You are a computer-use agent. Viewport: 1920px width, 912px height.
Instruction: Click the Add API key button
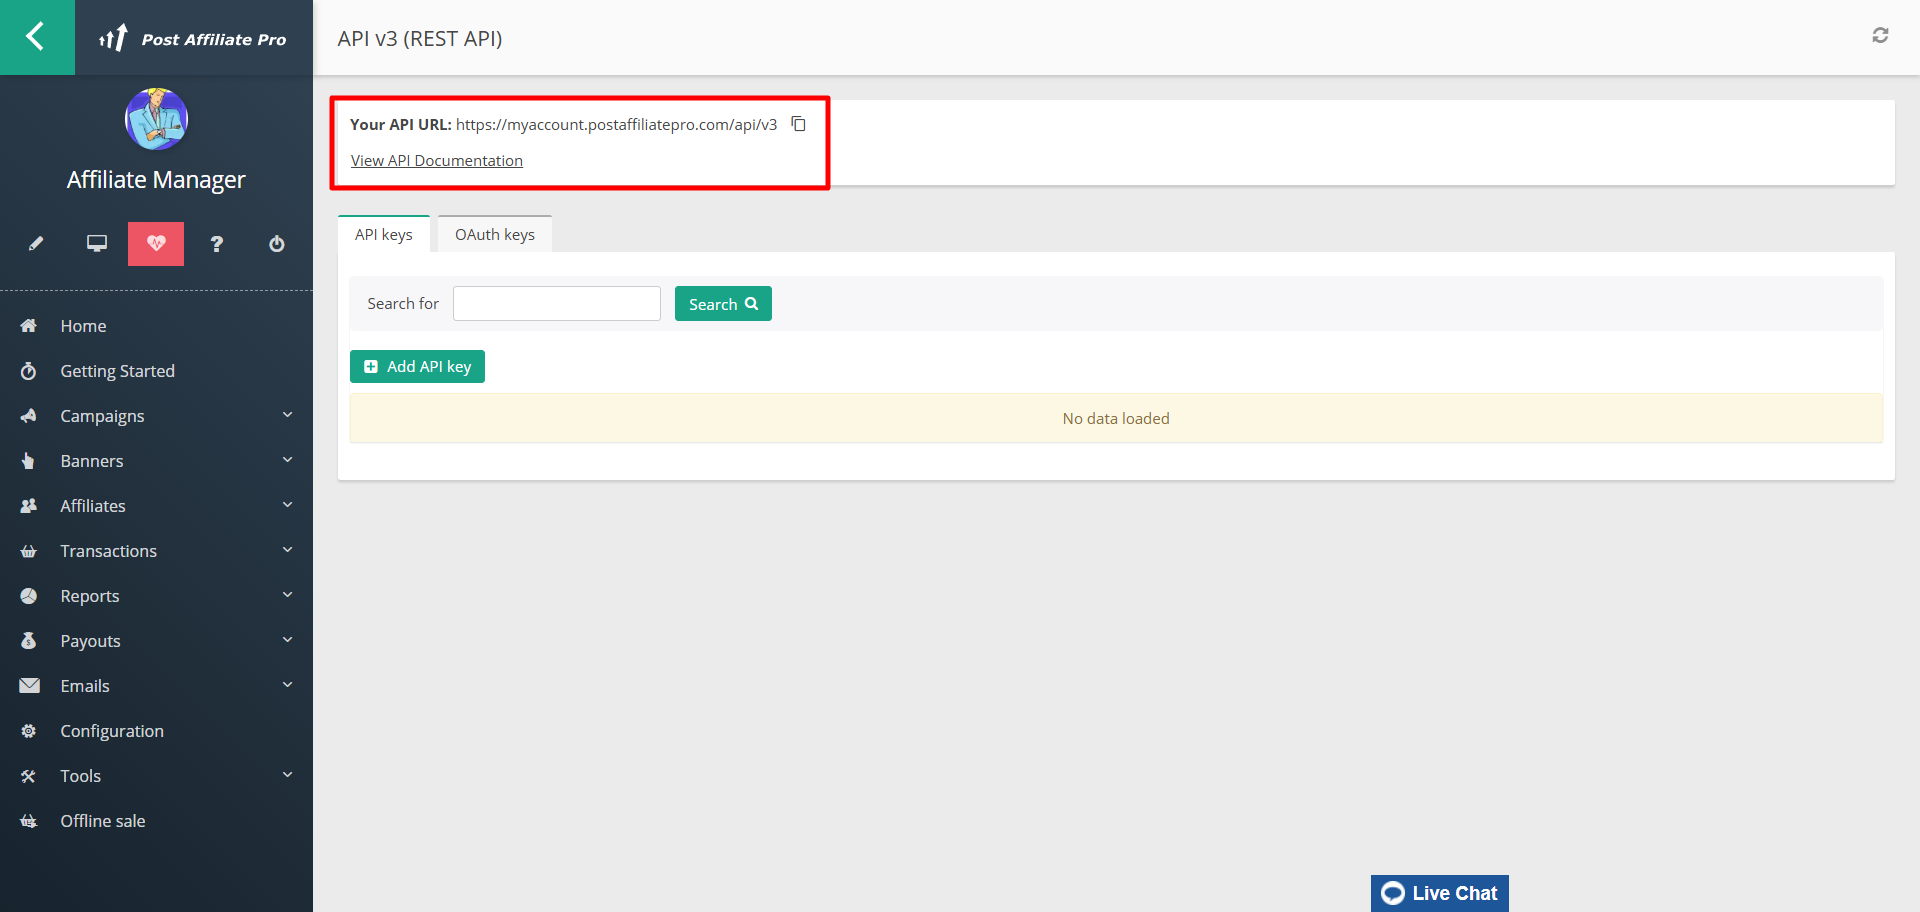pyautogui.click(x=417, y=366)
